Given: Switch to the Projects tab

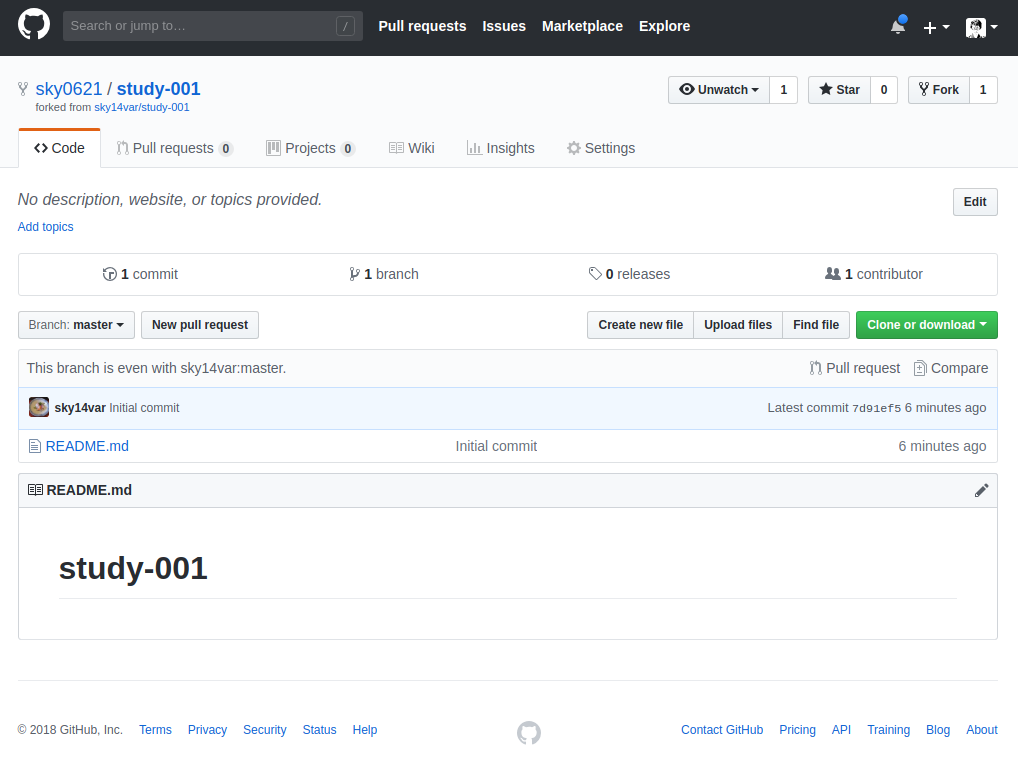Looking at the screenshot, I should tap(310, 148).
